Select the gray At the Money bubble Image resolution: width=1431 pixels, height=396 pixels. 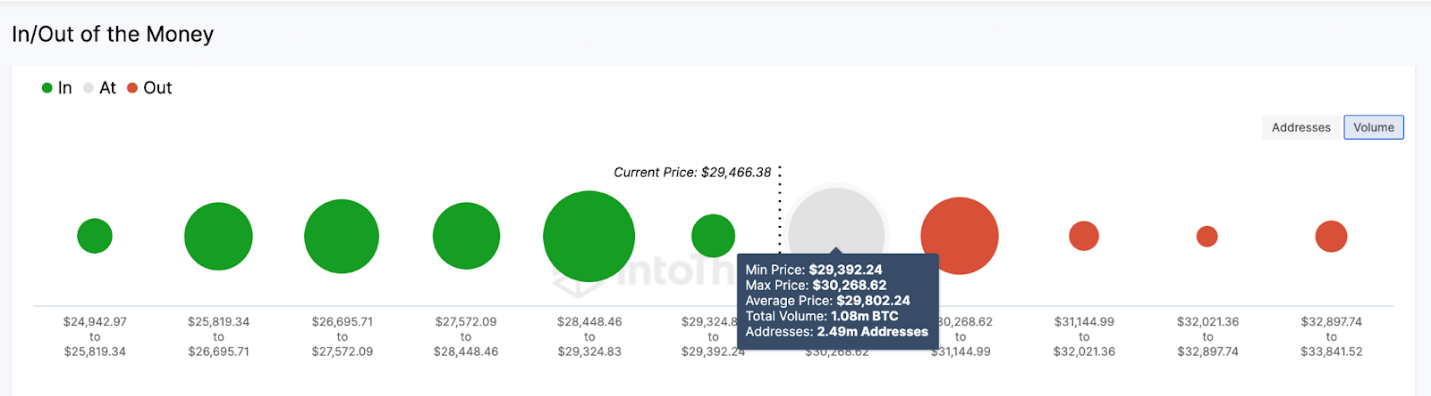click(x=836, y=220)
